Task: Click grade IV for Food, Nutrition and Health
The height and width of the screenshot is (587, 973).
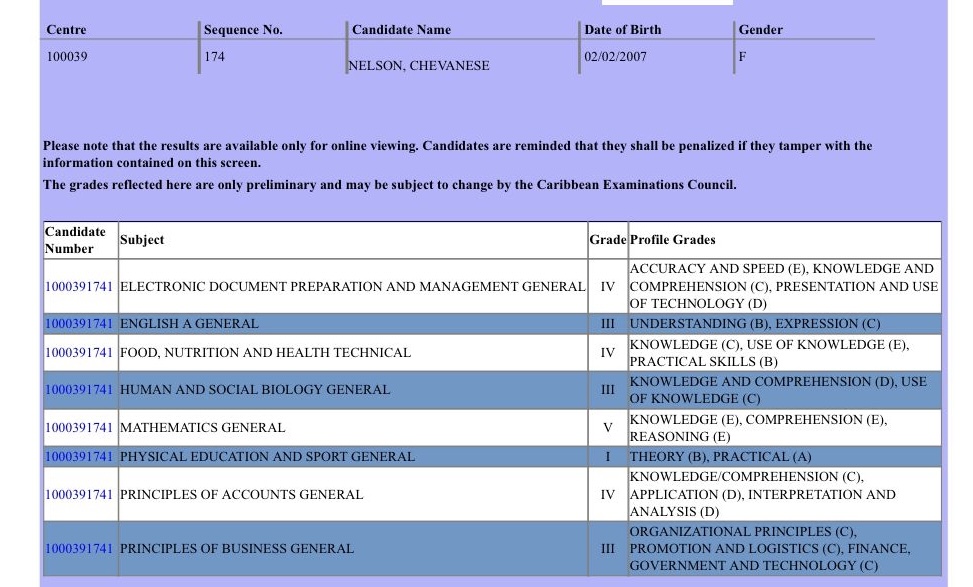Action: click(608, 352)
